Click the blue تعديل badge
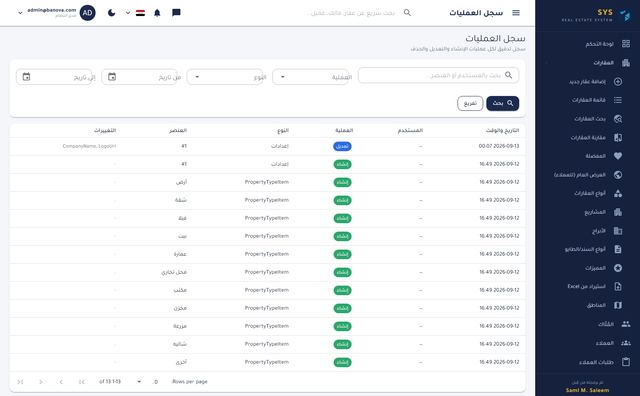 (x=342, y=146)
